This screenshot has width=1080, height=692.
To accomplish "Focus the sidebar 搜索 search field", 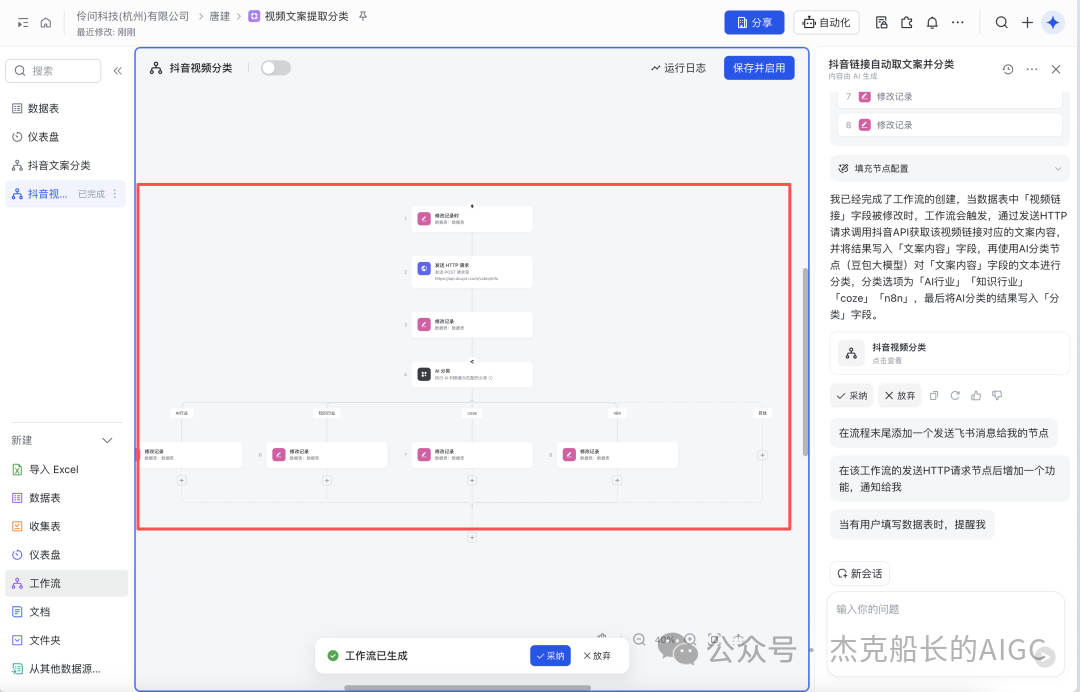I will pyautogui.click(x=53, y=71).
